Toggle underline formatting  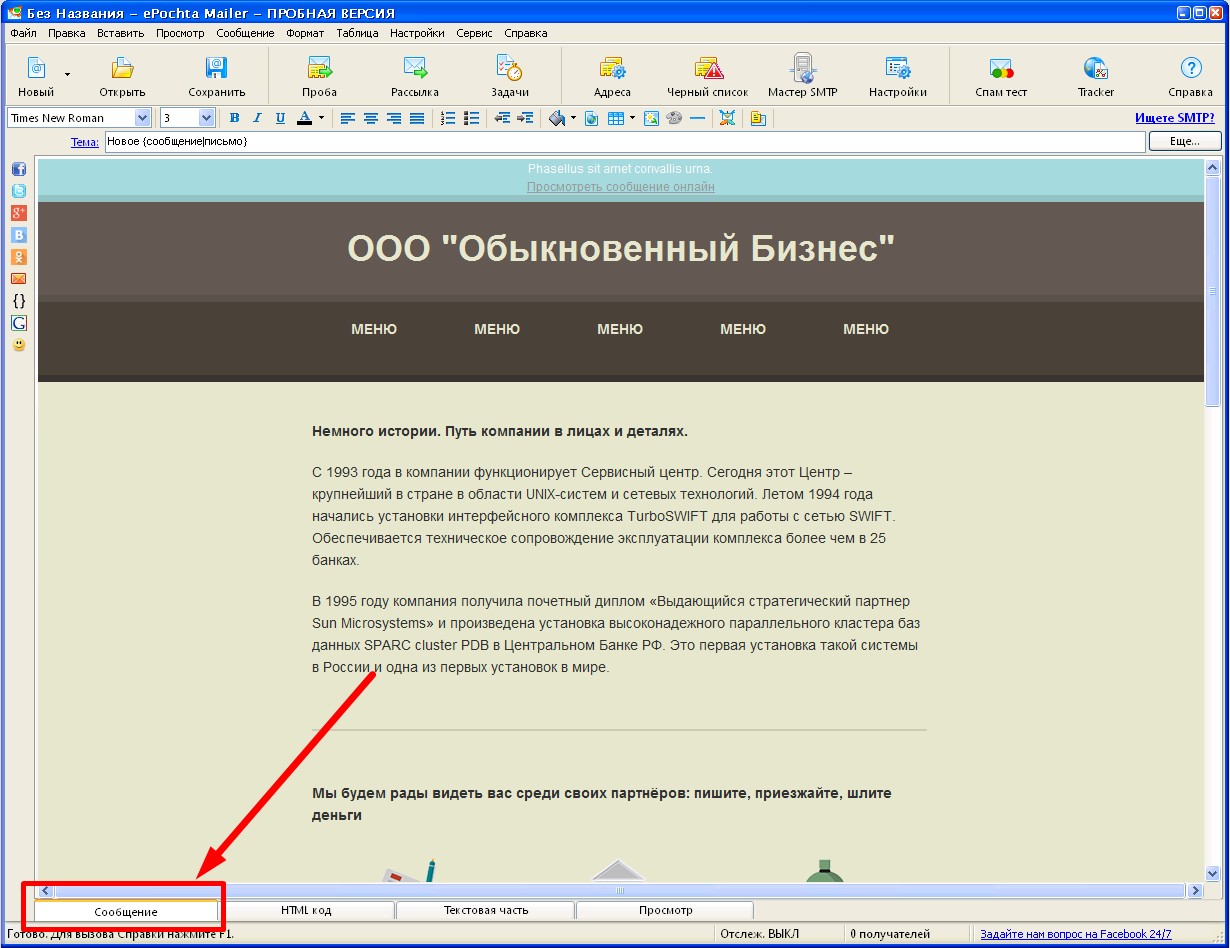pyautogui.click(x=280, y=118)
